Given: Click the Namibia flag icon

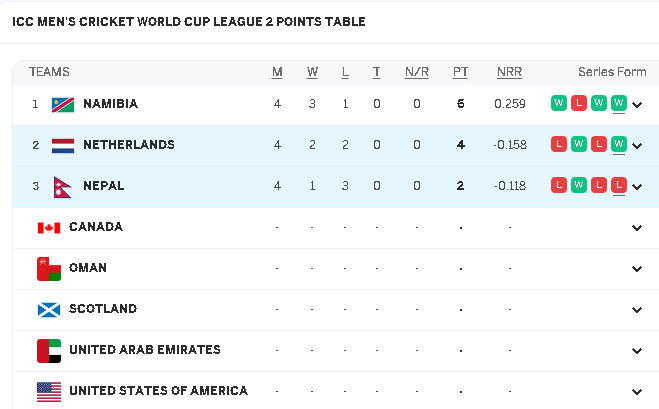Looking at the screenshot, I should 63,104.
